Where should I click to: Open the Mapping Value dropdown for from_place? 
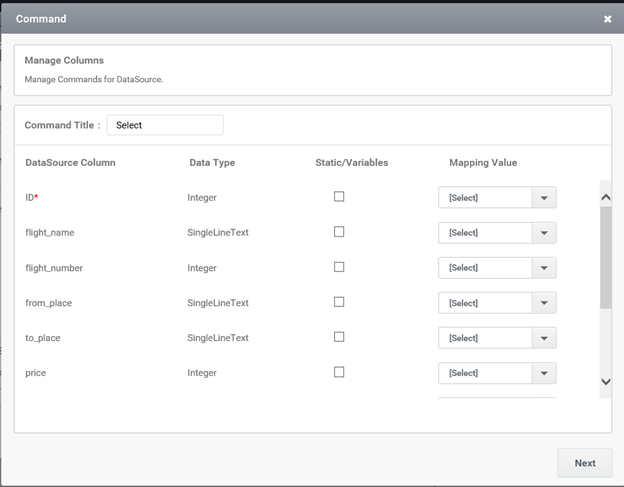pyautogui.click(x=497, y=303)
